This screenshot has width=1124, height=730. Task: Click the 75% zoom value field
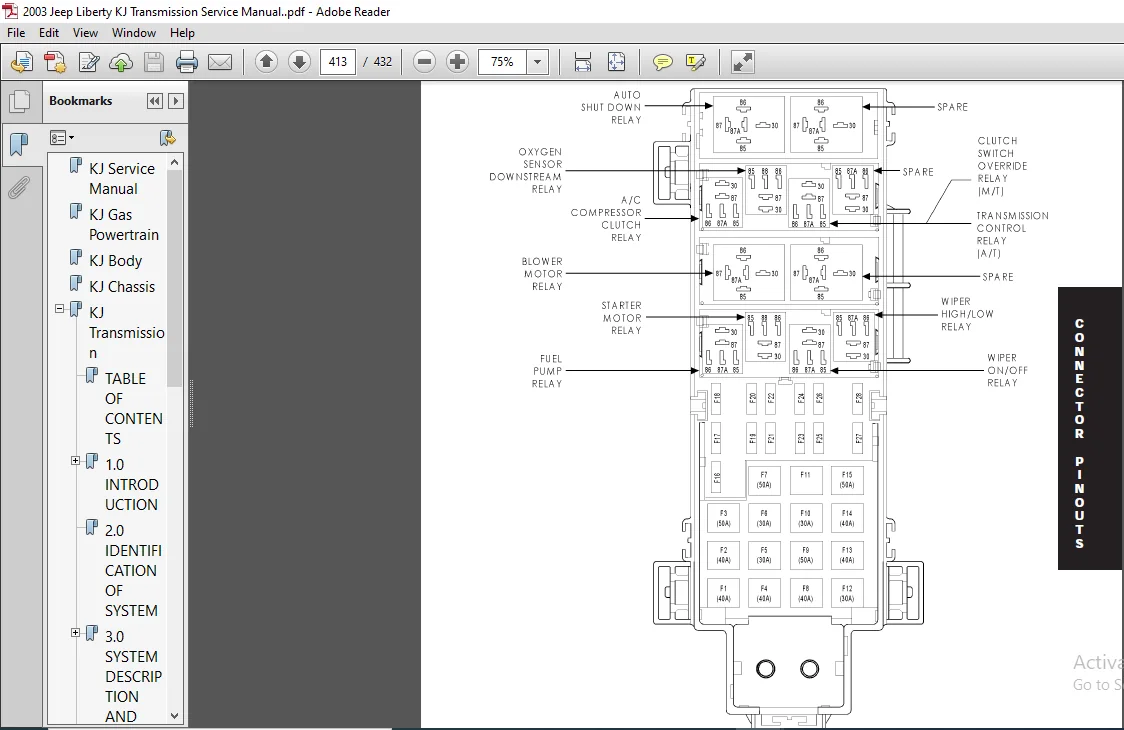click(502, 62)
